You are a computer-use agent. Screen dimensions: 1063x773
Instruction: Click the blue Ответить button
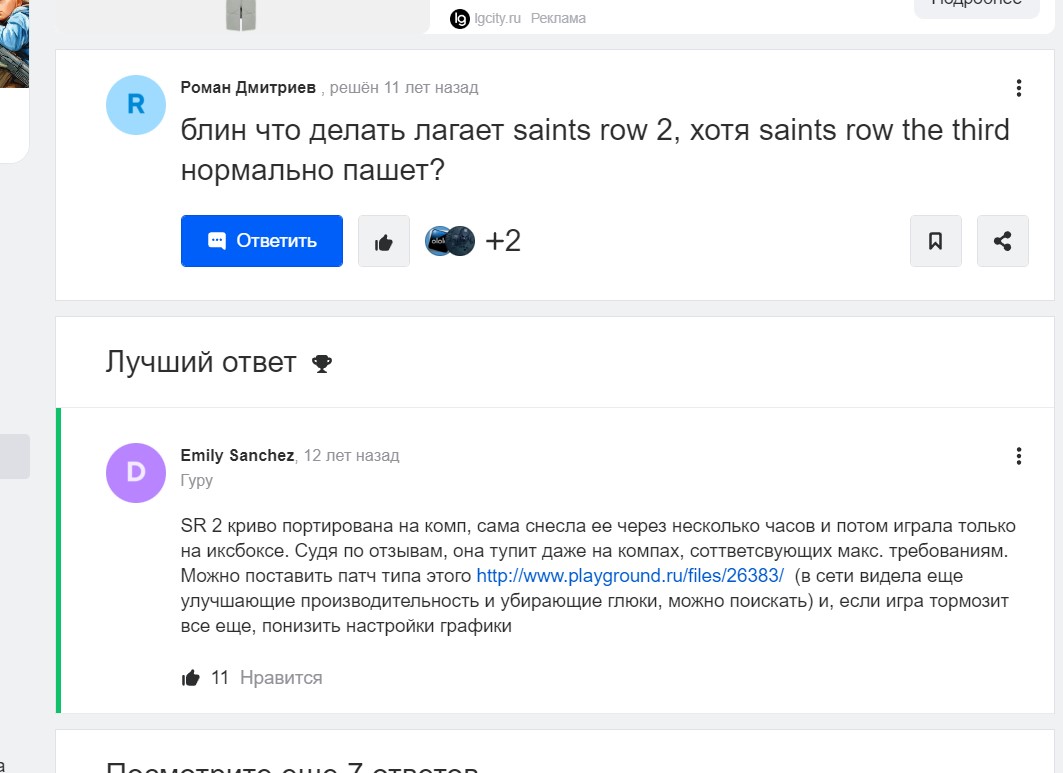262,241
